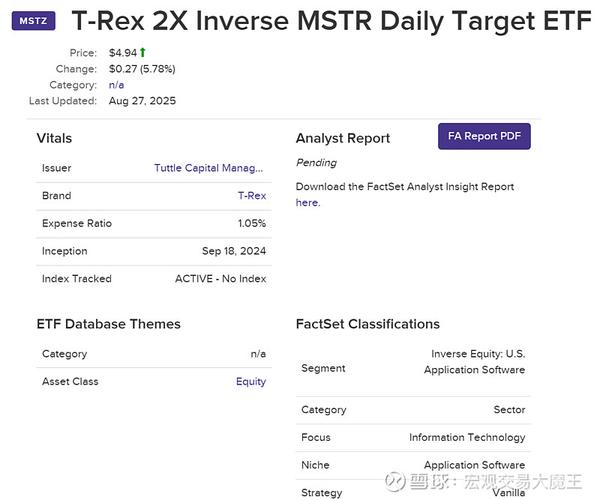Click the Aug 27, 2025 last updated date
Image resolution: width=600 pixels, height=500 pixels.
point(142,101)
